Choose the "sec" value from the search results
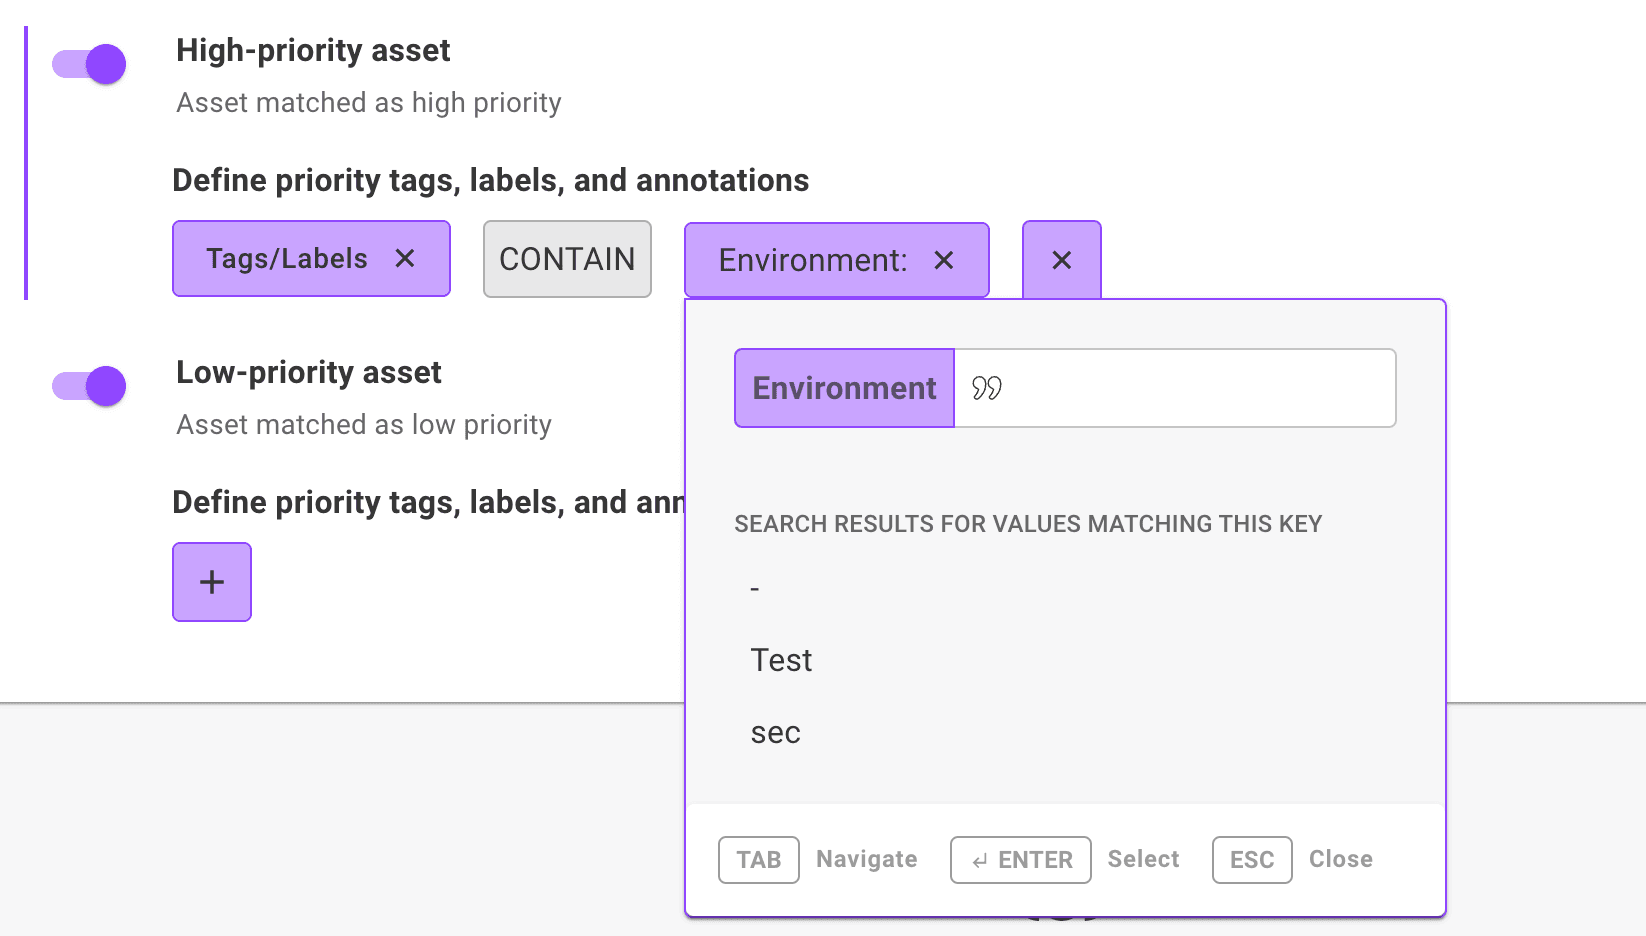Screen dimensions: 1646x936 click(x=776, y=733)
